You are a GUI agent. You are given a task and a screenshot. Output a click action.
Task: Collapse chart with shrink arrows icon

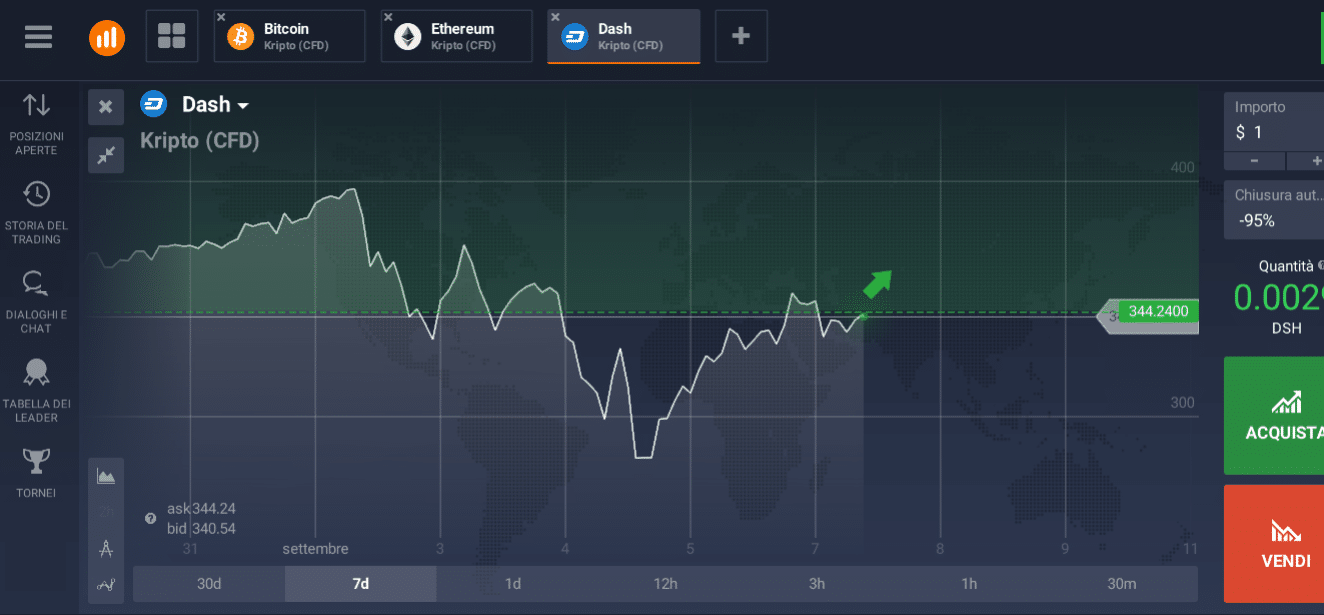(106, 155)
